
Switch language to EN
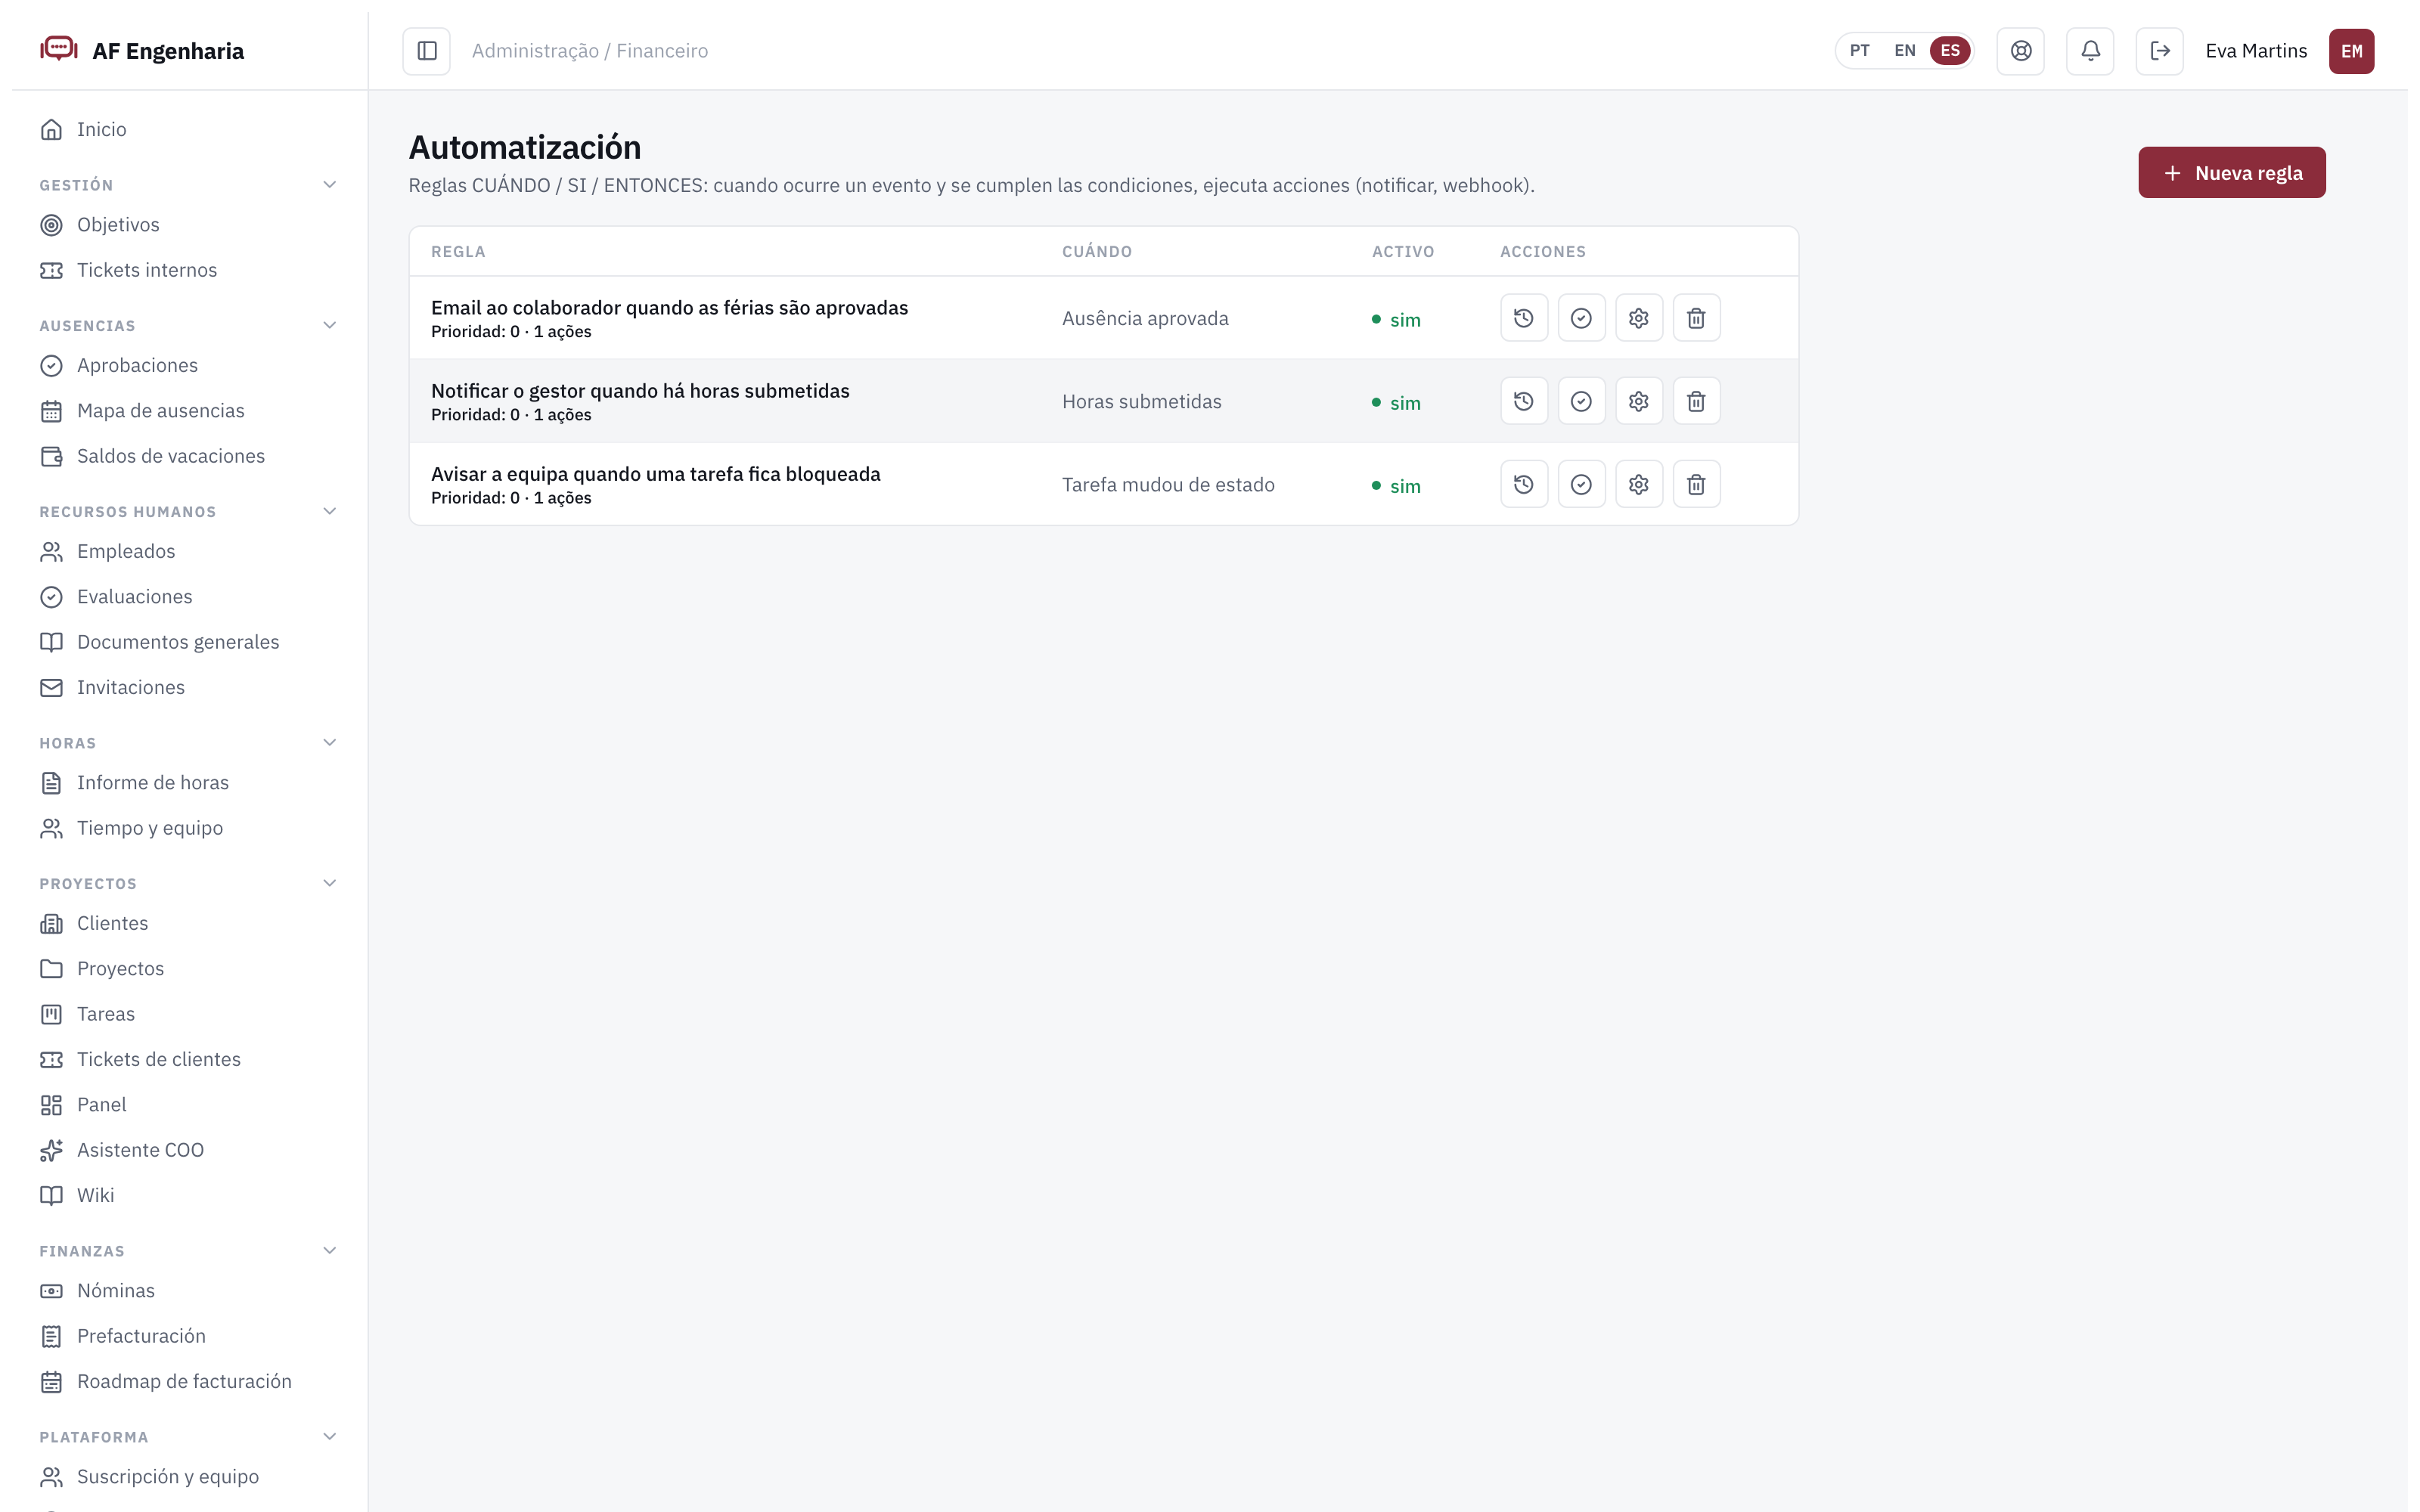[x=1905, y=51]
